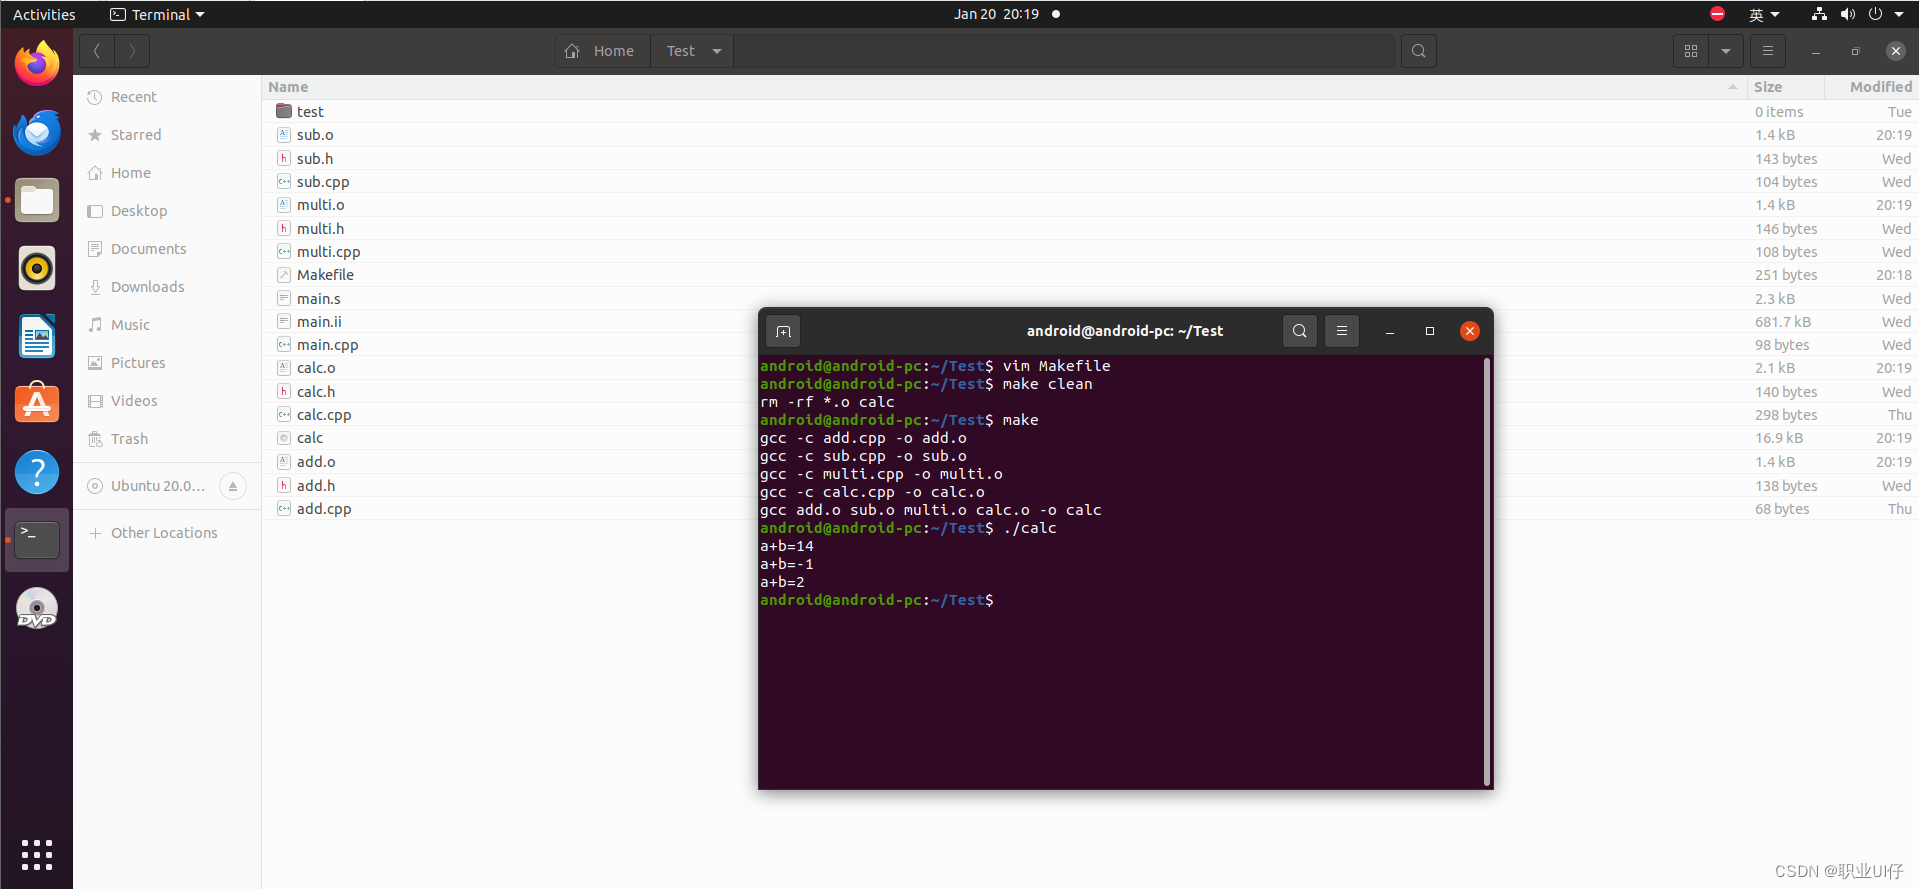Image resolution: width=1919 pixels, height=889 pixels.
Task: Click the search icon in the Files header bar
Action: (1418, 51)
